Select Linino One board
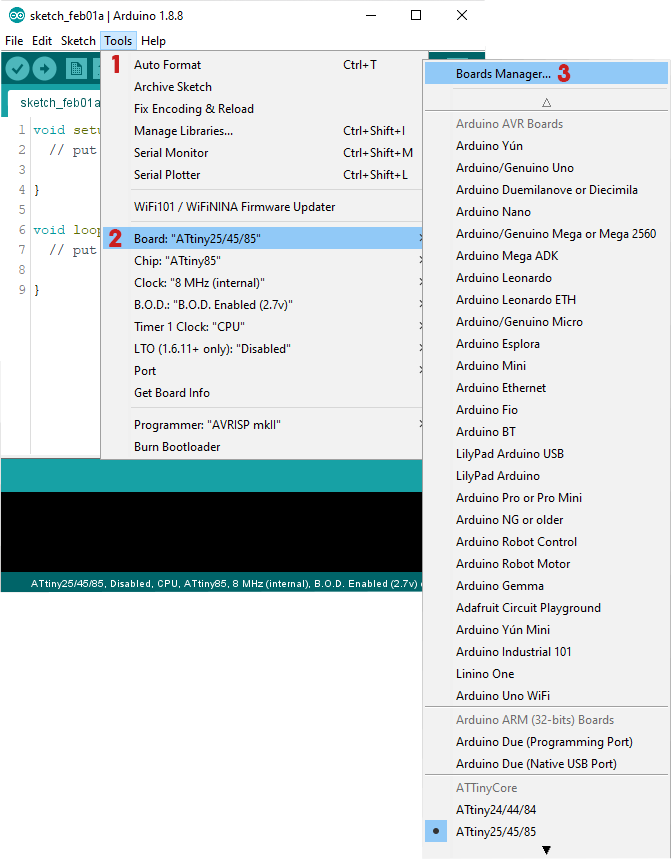671x859 pixels. pyautogui.click(x=546, y=673)
